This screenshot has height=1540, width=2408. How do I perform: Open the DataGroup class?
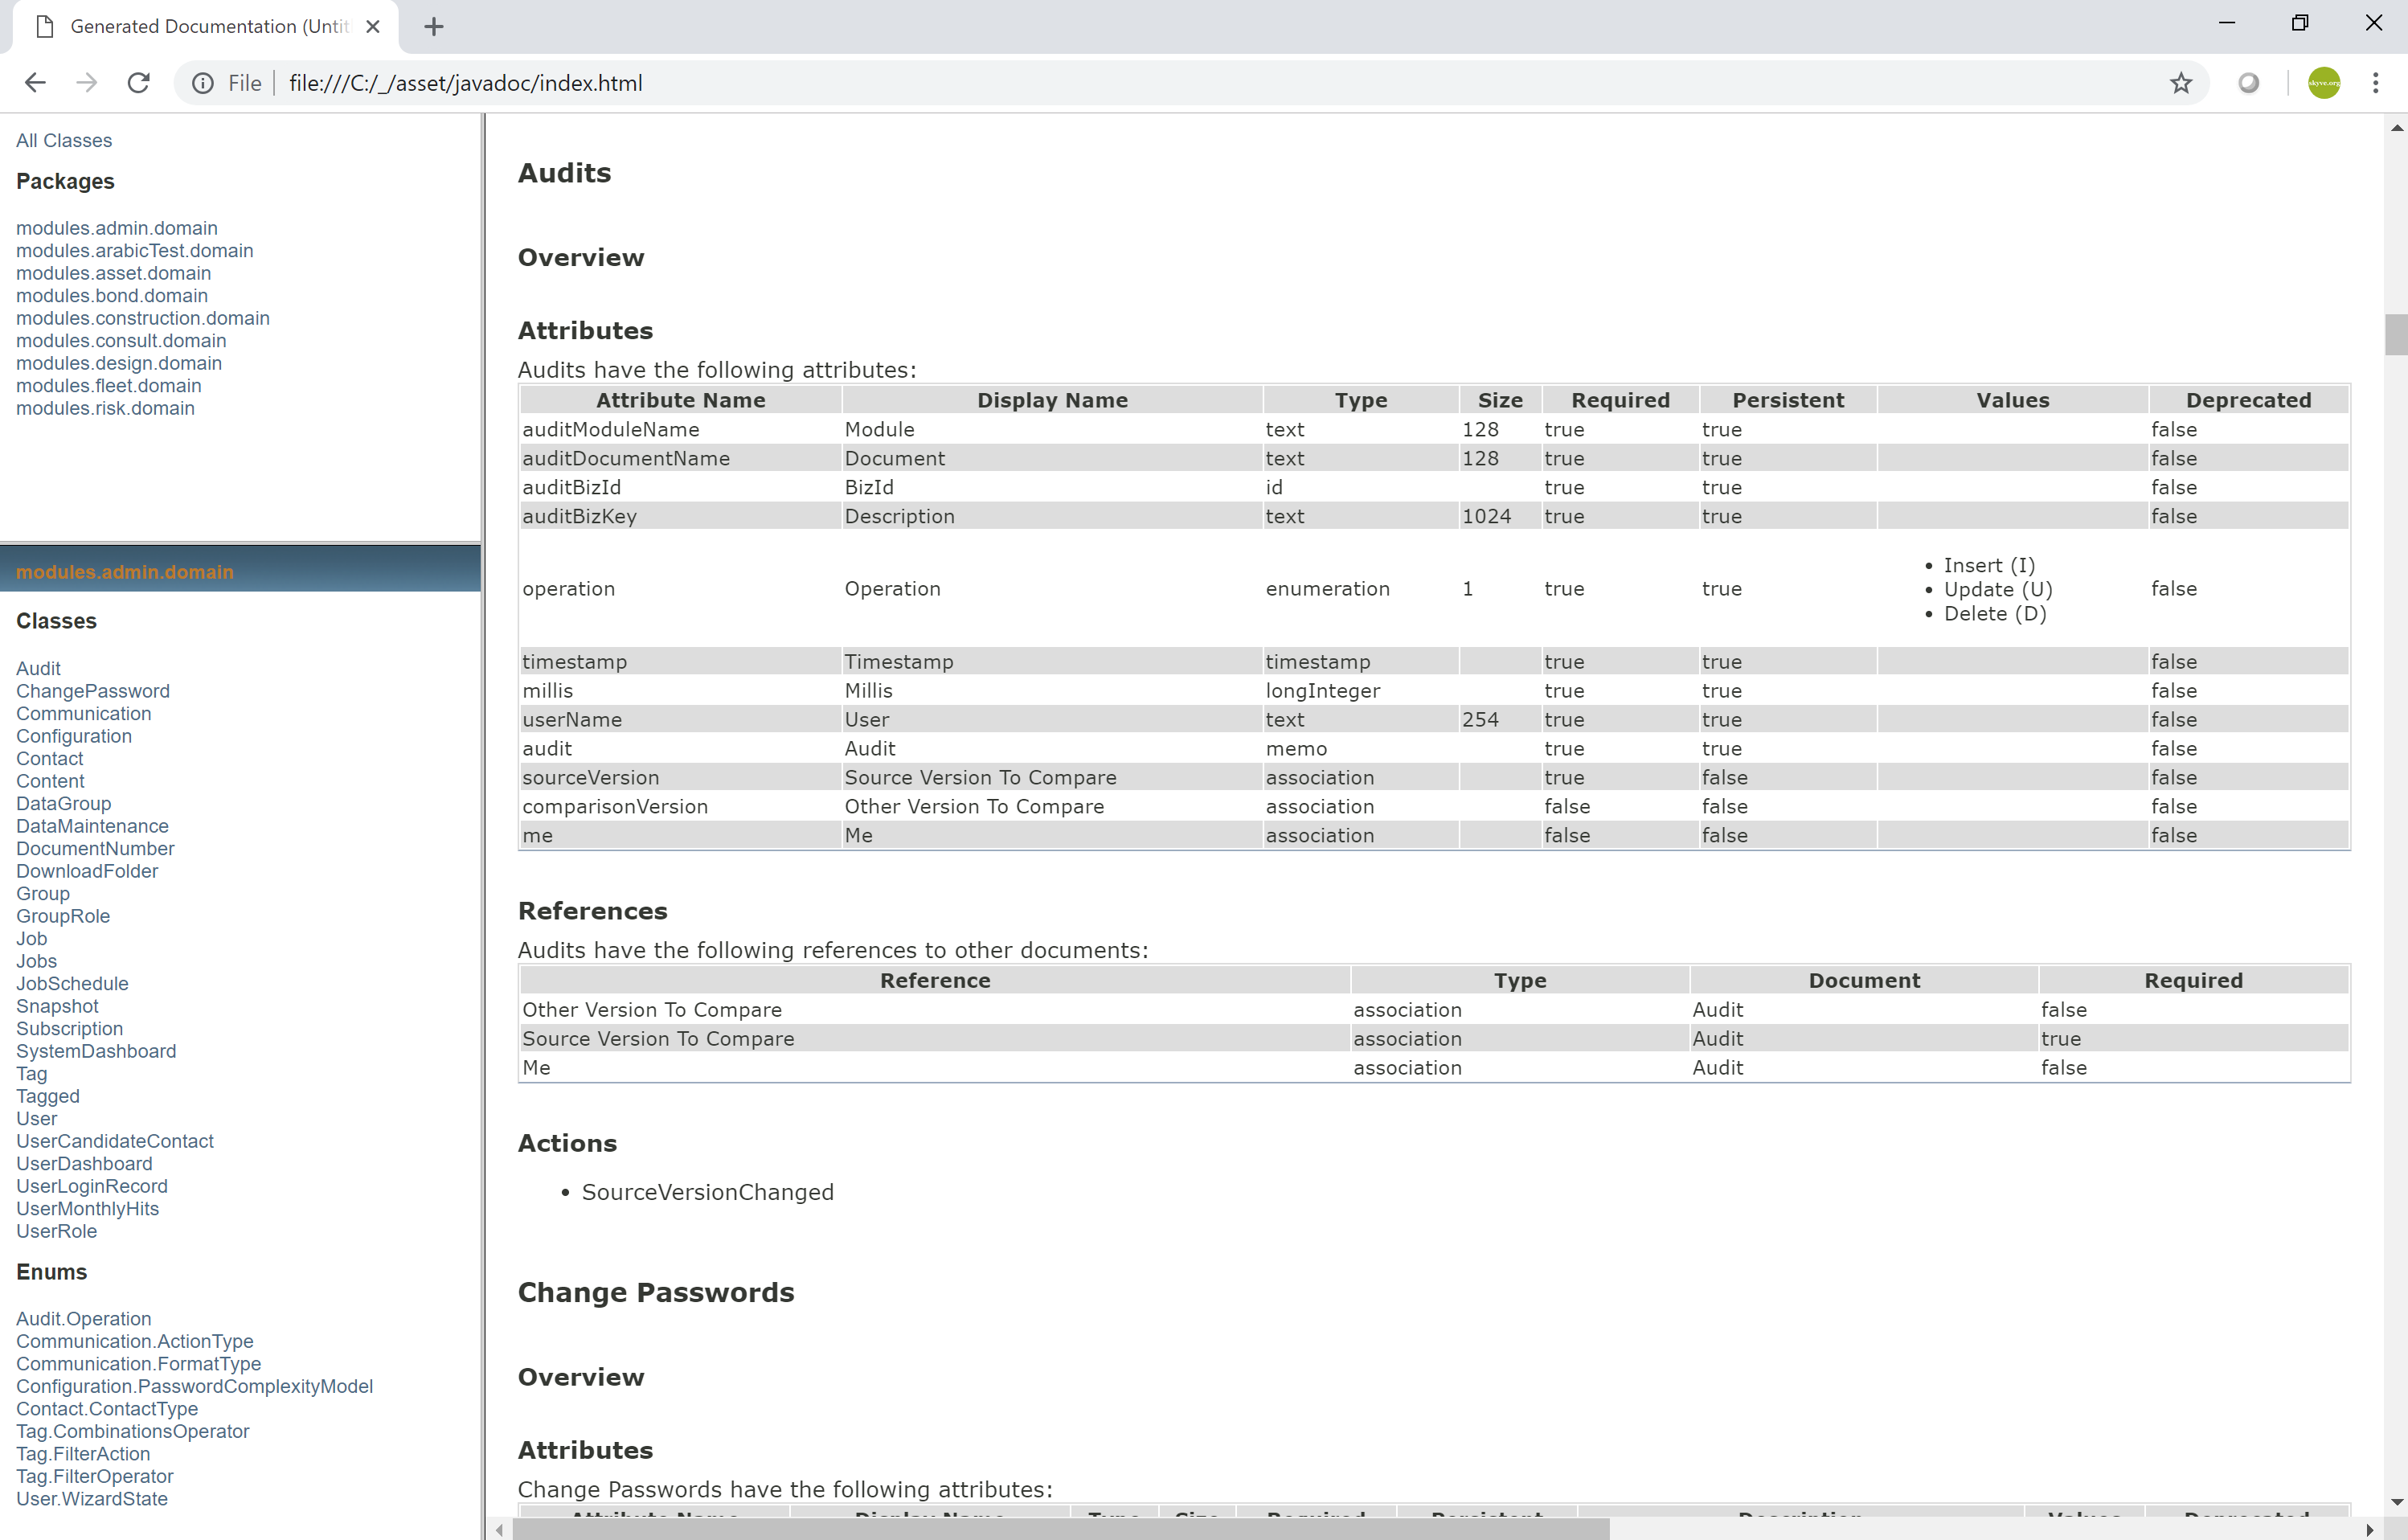(x=64, y=803)
